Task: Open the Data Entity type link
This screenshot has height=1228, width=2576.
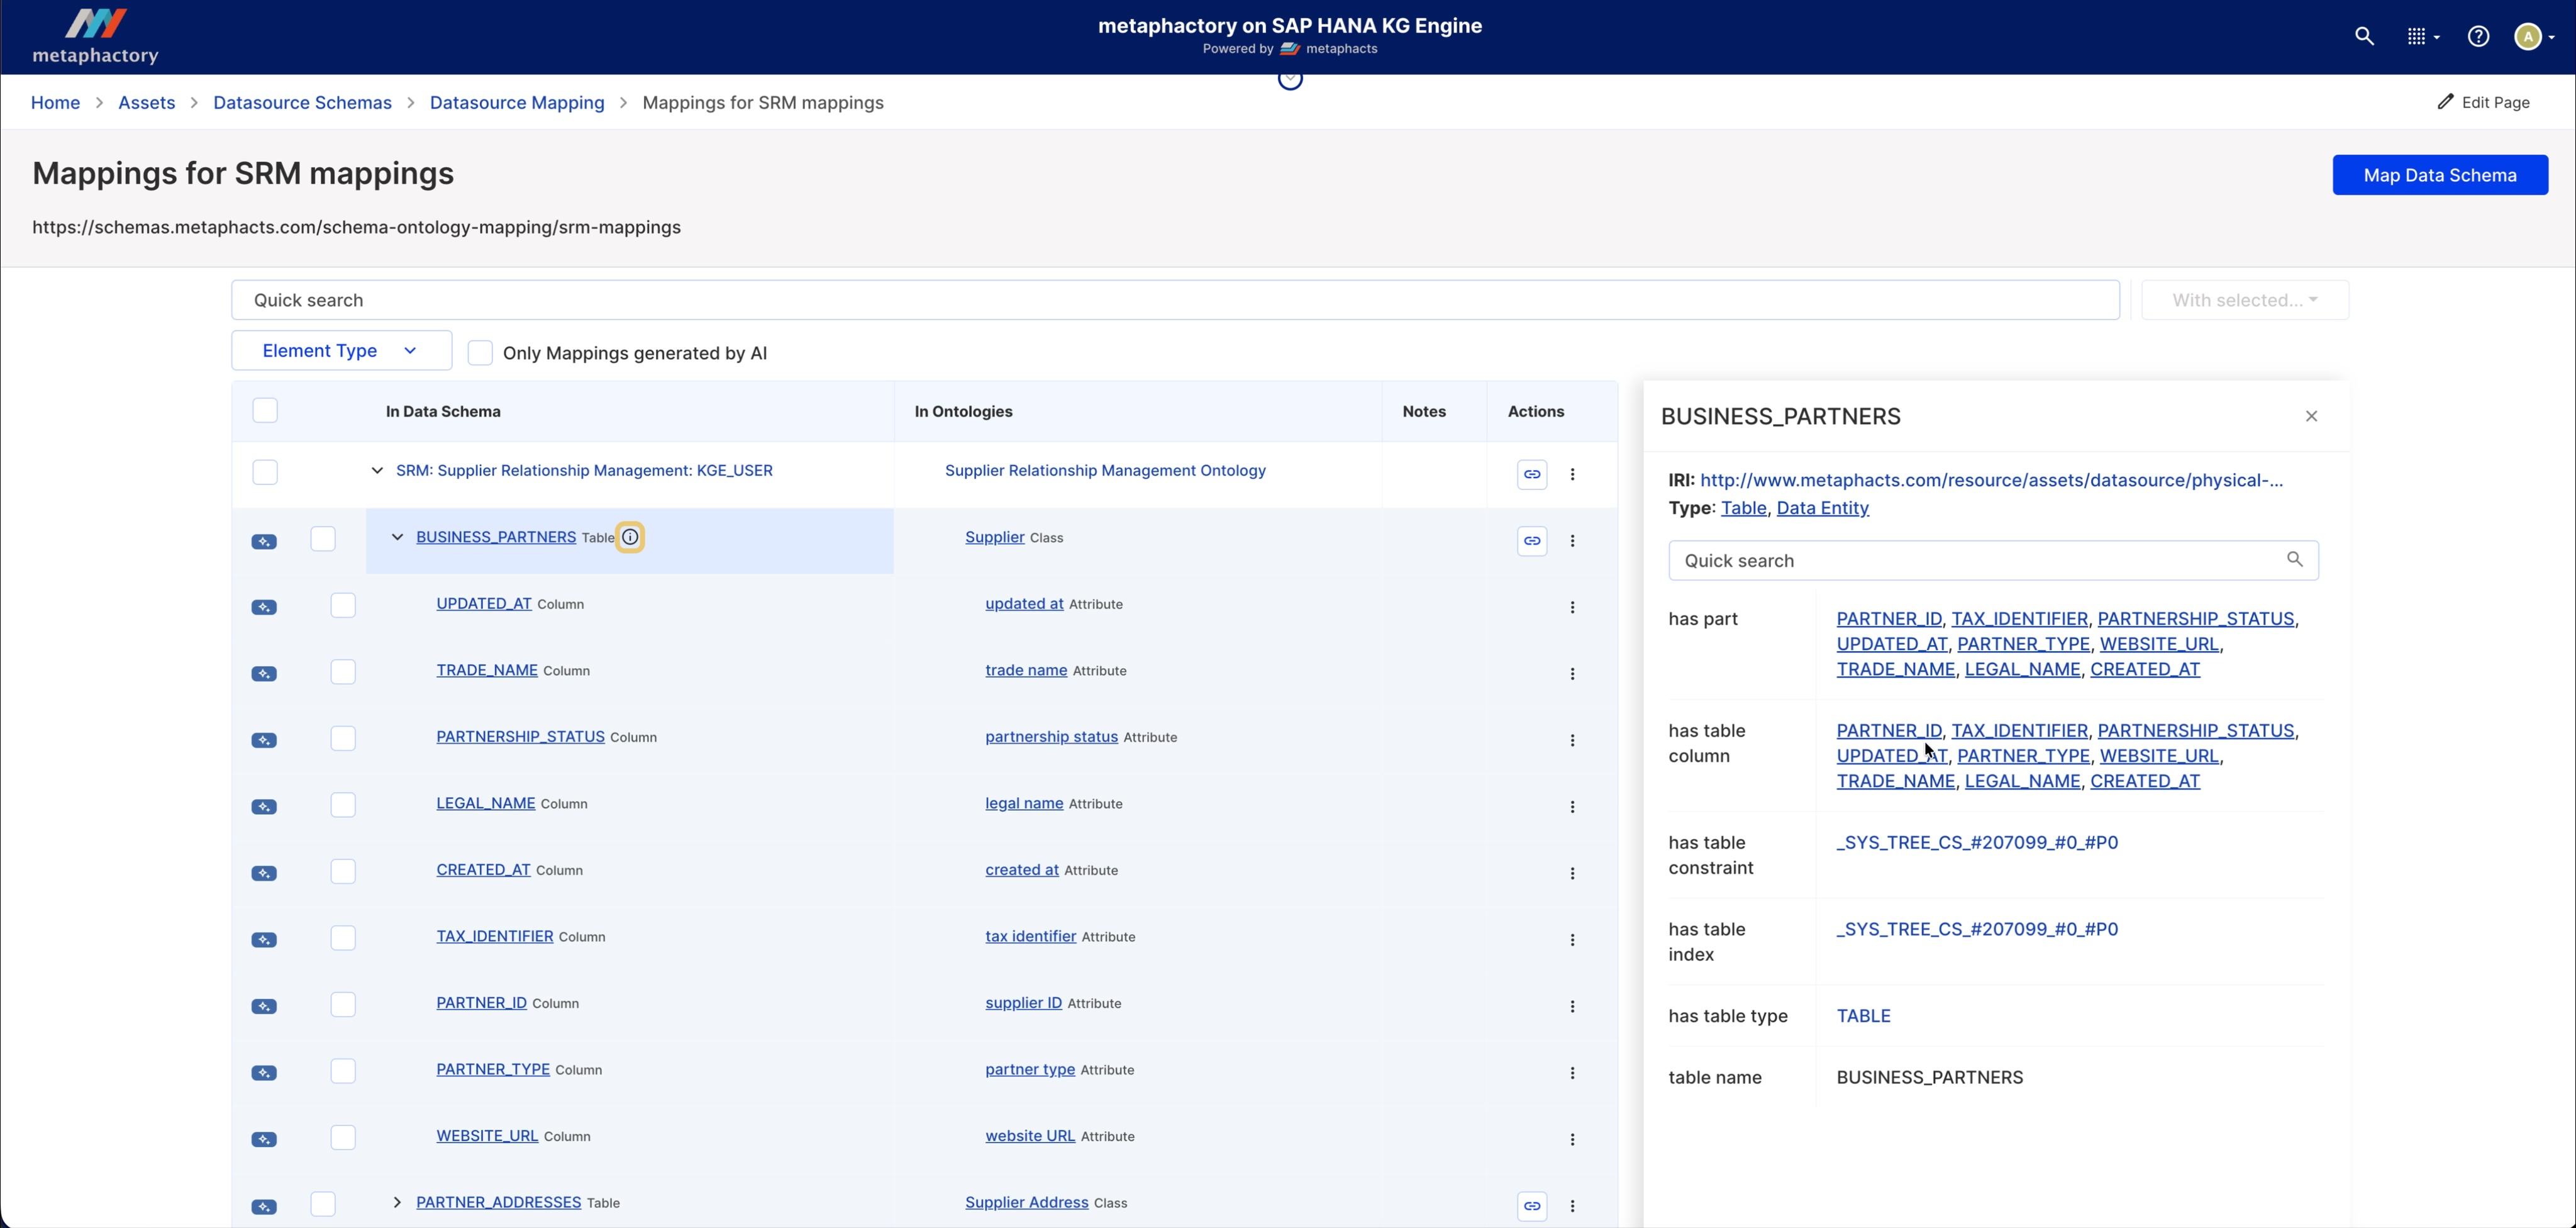Action: pyautogui.click(x=1822, y=508)
